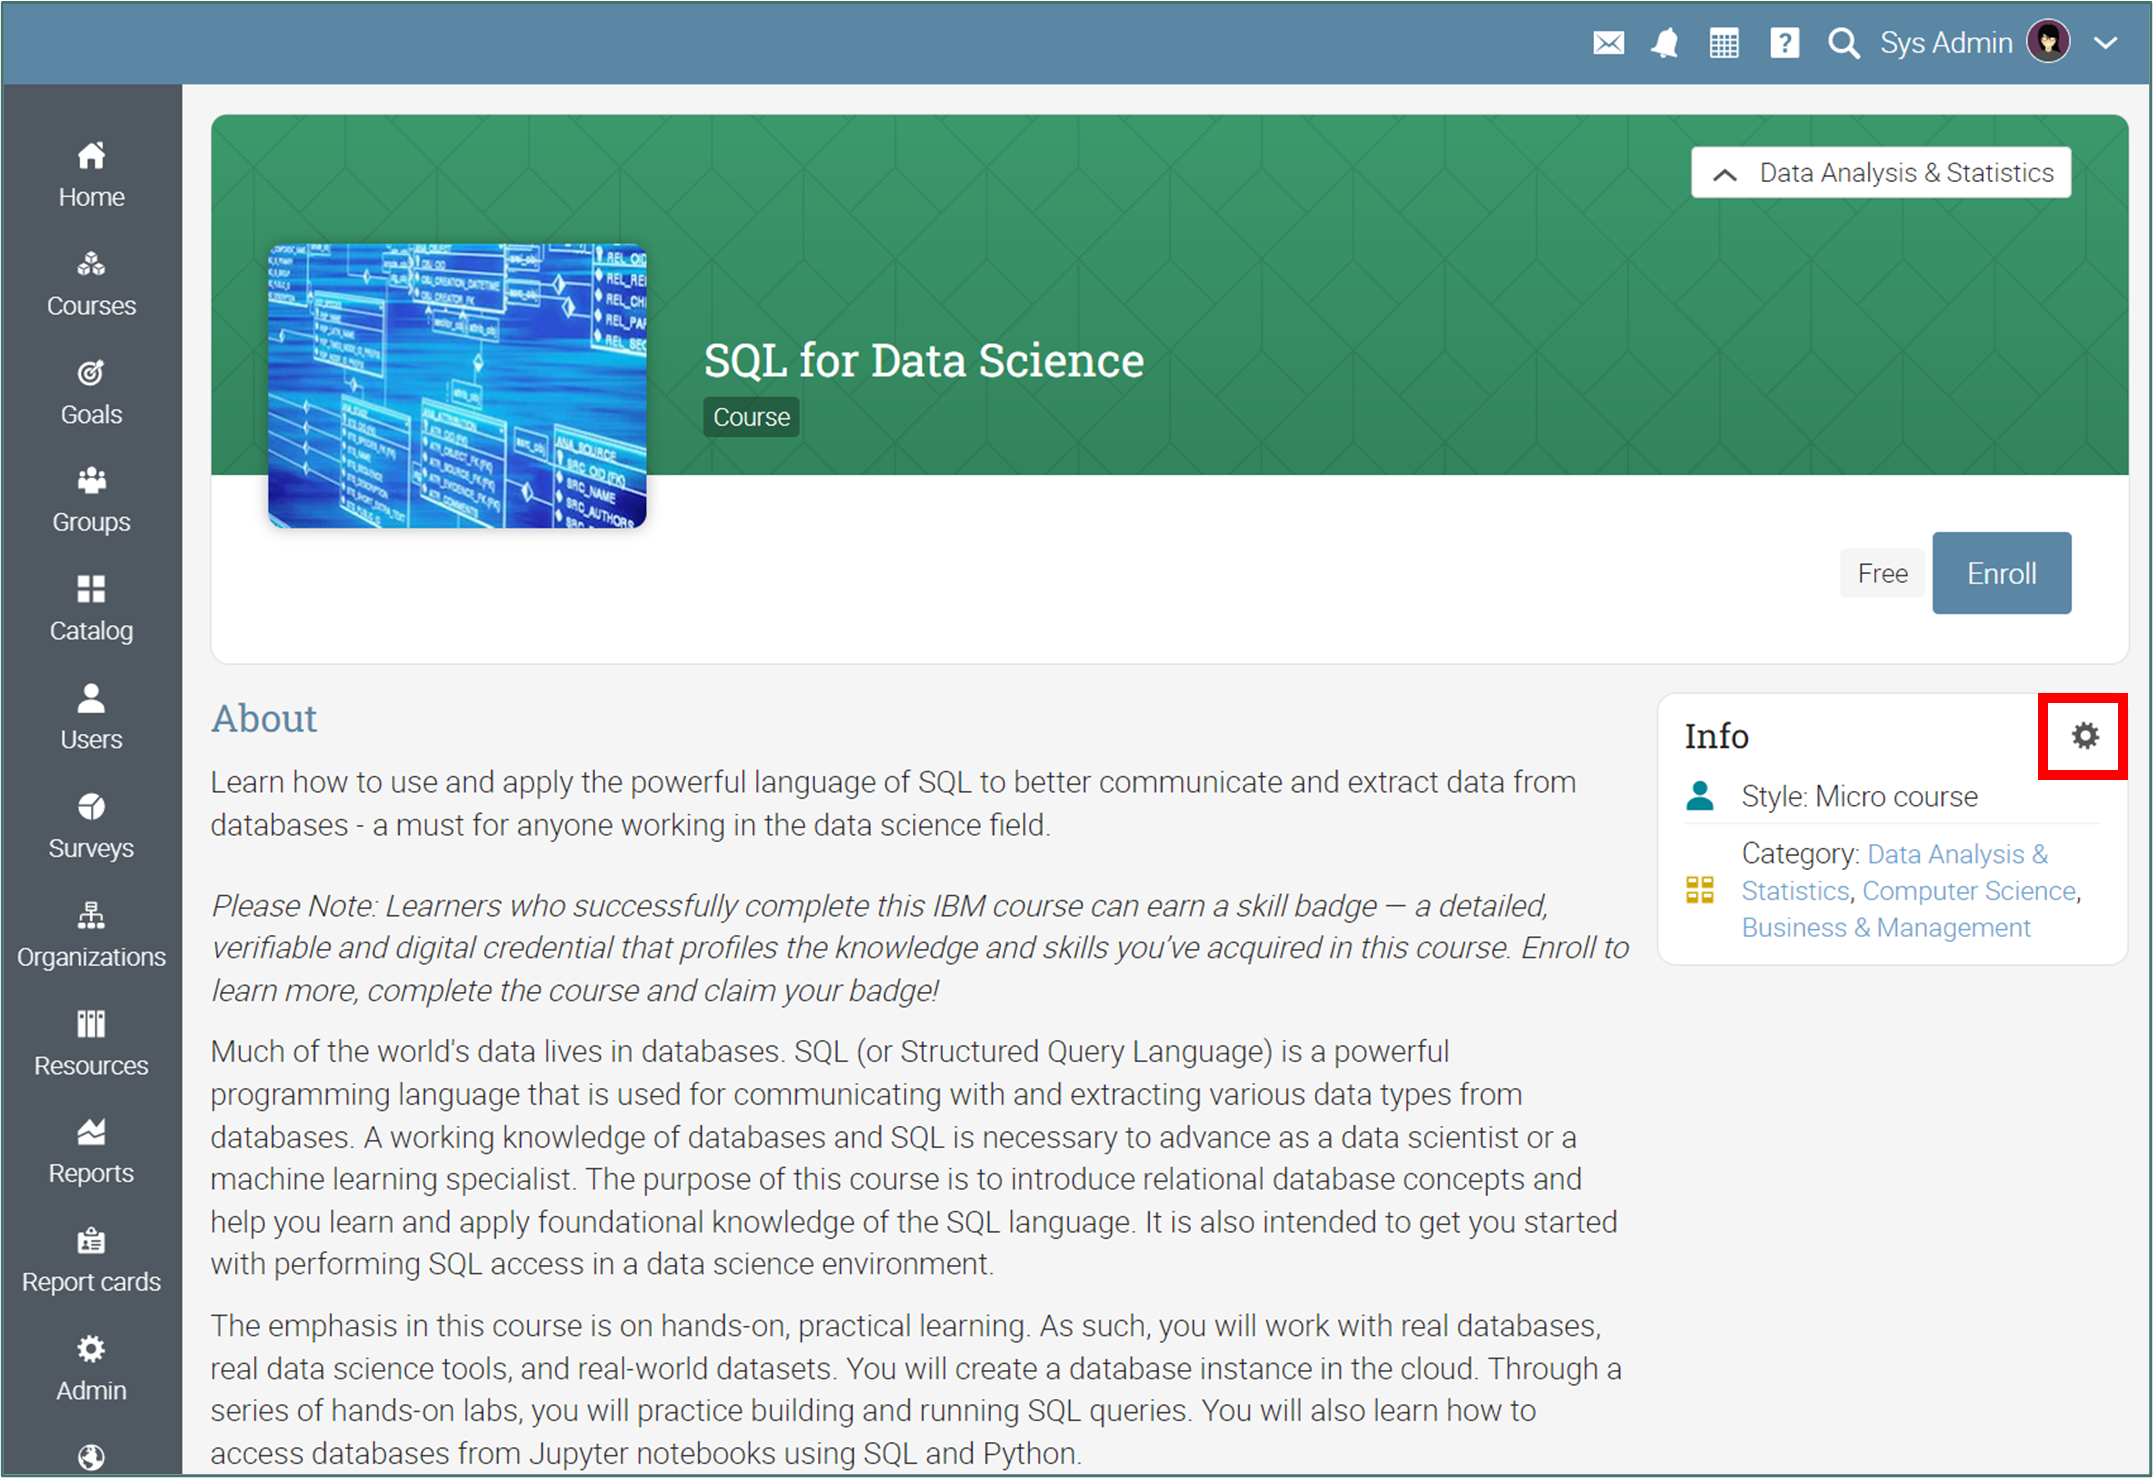Screen dimensions: 2153x1478
Task: Open the notifications bell
Action: pos(1665,43)
